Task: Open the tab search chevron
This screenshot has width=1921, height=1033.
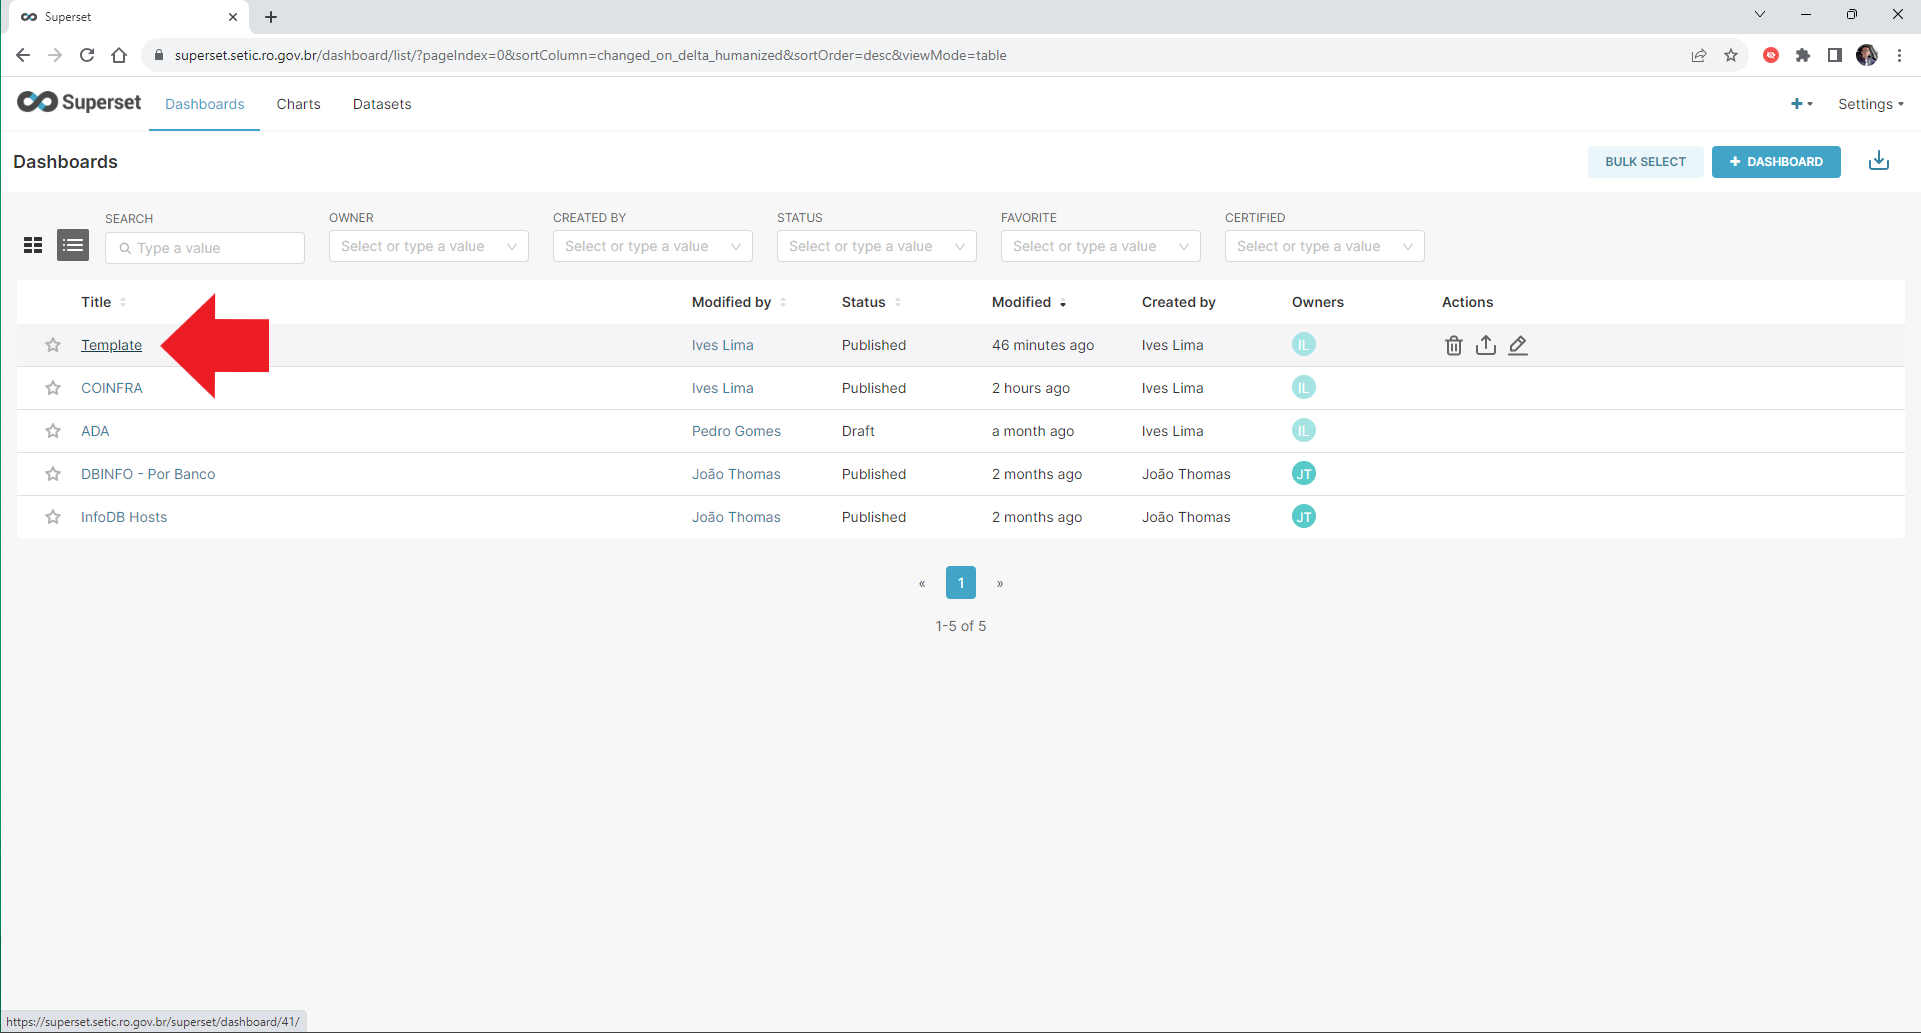Action: pos(1760,14)
